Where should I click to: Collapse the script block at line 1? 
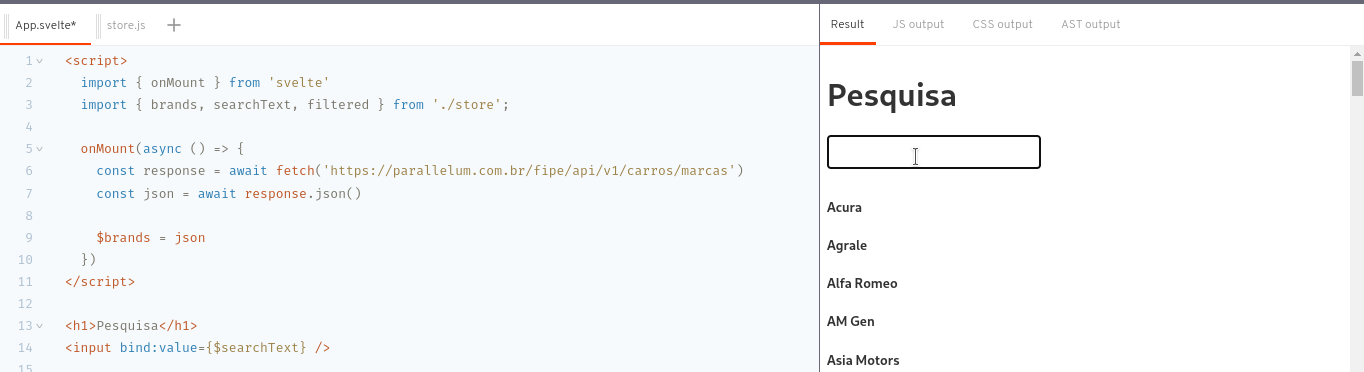(x=40, y=61)
